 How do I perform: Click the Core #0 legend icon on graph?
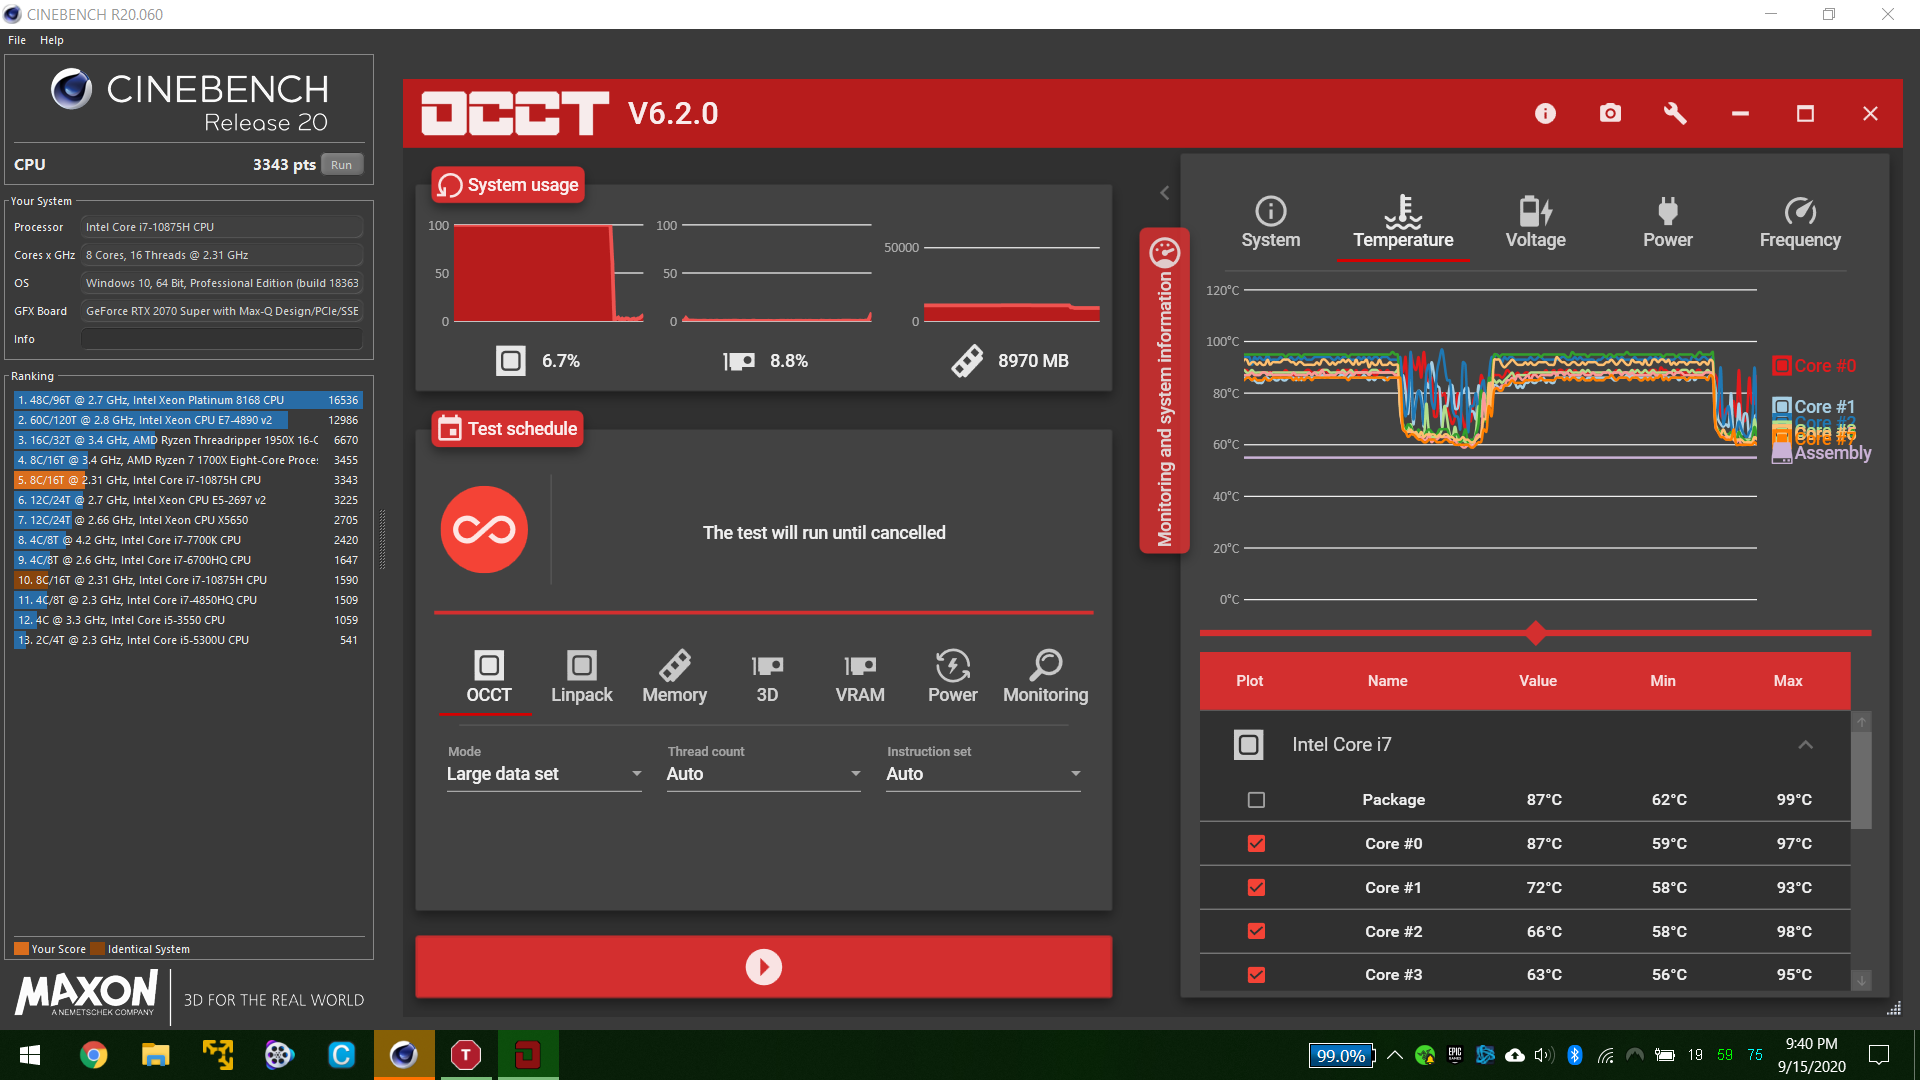click(x=1782, y=366)
